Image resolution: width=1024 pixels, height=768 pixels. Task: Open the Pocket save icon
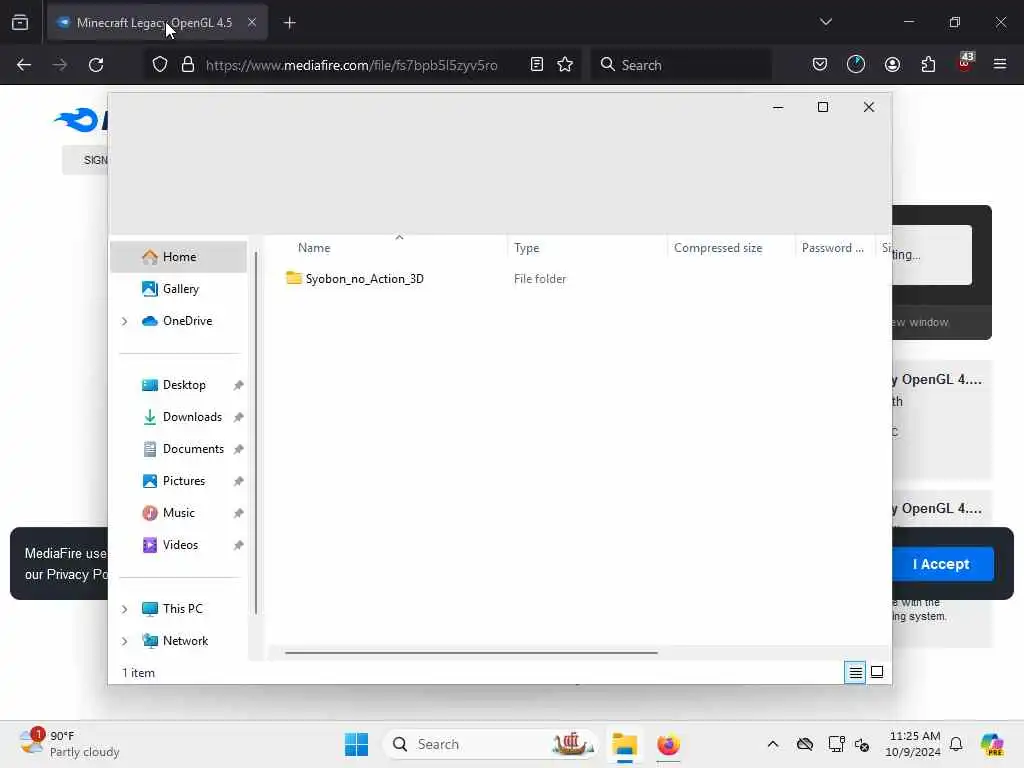[820, 65]
